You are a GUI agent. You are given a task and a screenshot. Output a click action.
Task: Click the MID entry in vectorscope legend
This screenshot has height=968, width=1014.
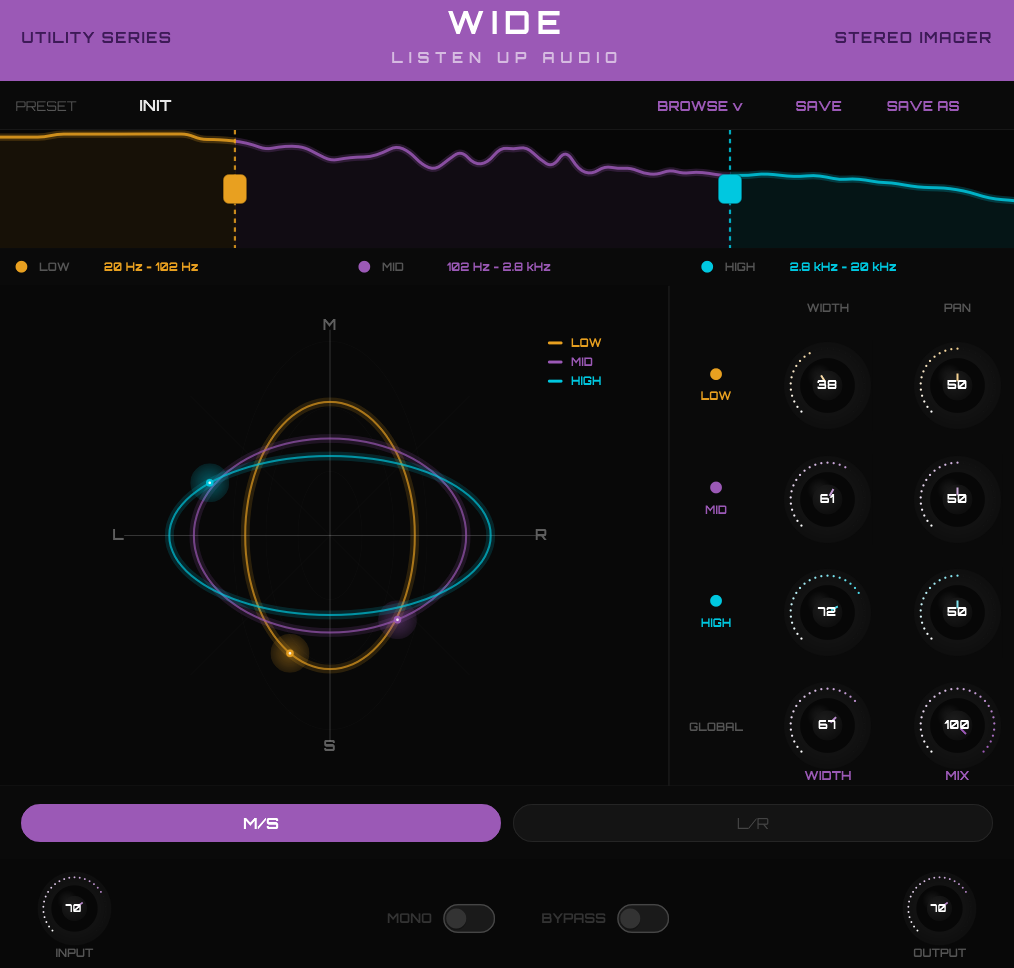click(570, 361)
